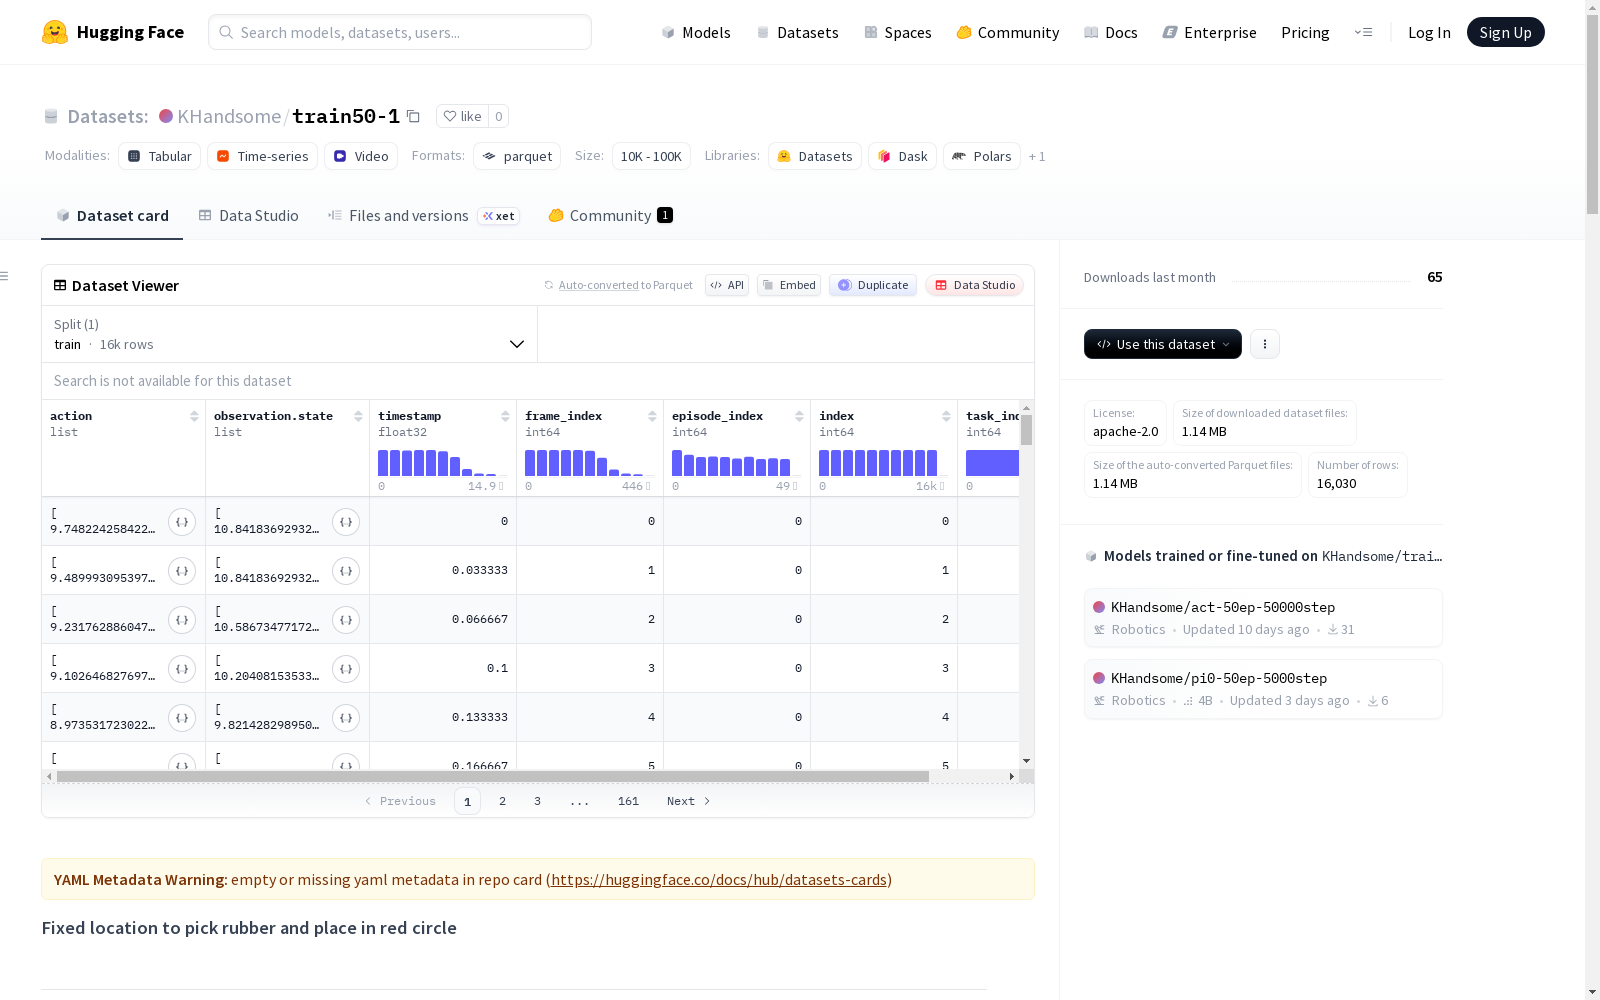This screenshot has height=1000, width=1600.
Task: Sort by the timestamp column
Action: (x=505, y=416)
